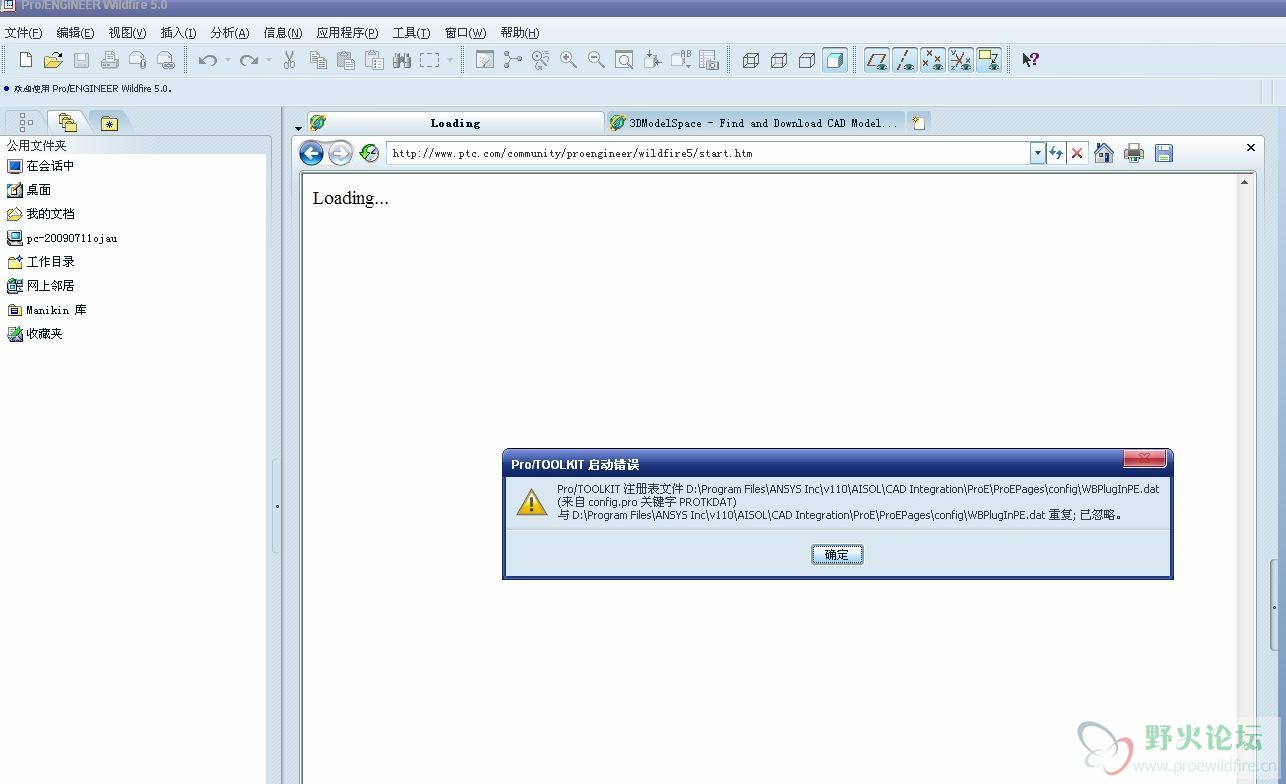Print the browser page
1286x784 pixels.
coord(1133,153)
